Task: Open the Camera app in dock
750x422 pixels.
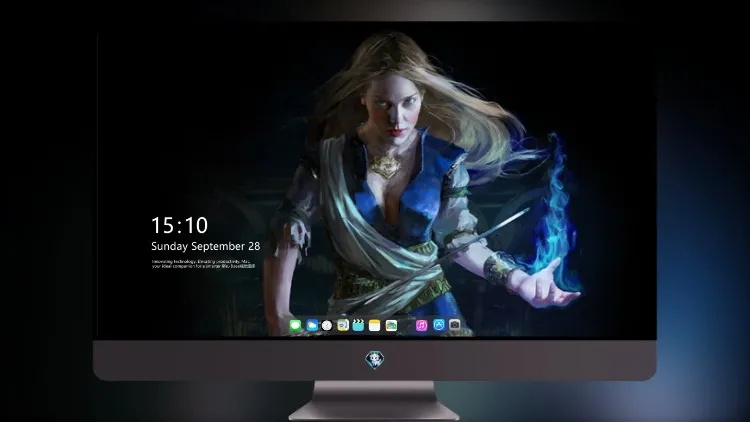Action: (x=455, y=325)
